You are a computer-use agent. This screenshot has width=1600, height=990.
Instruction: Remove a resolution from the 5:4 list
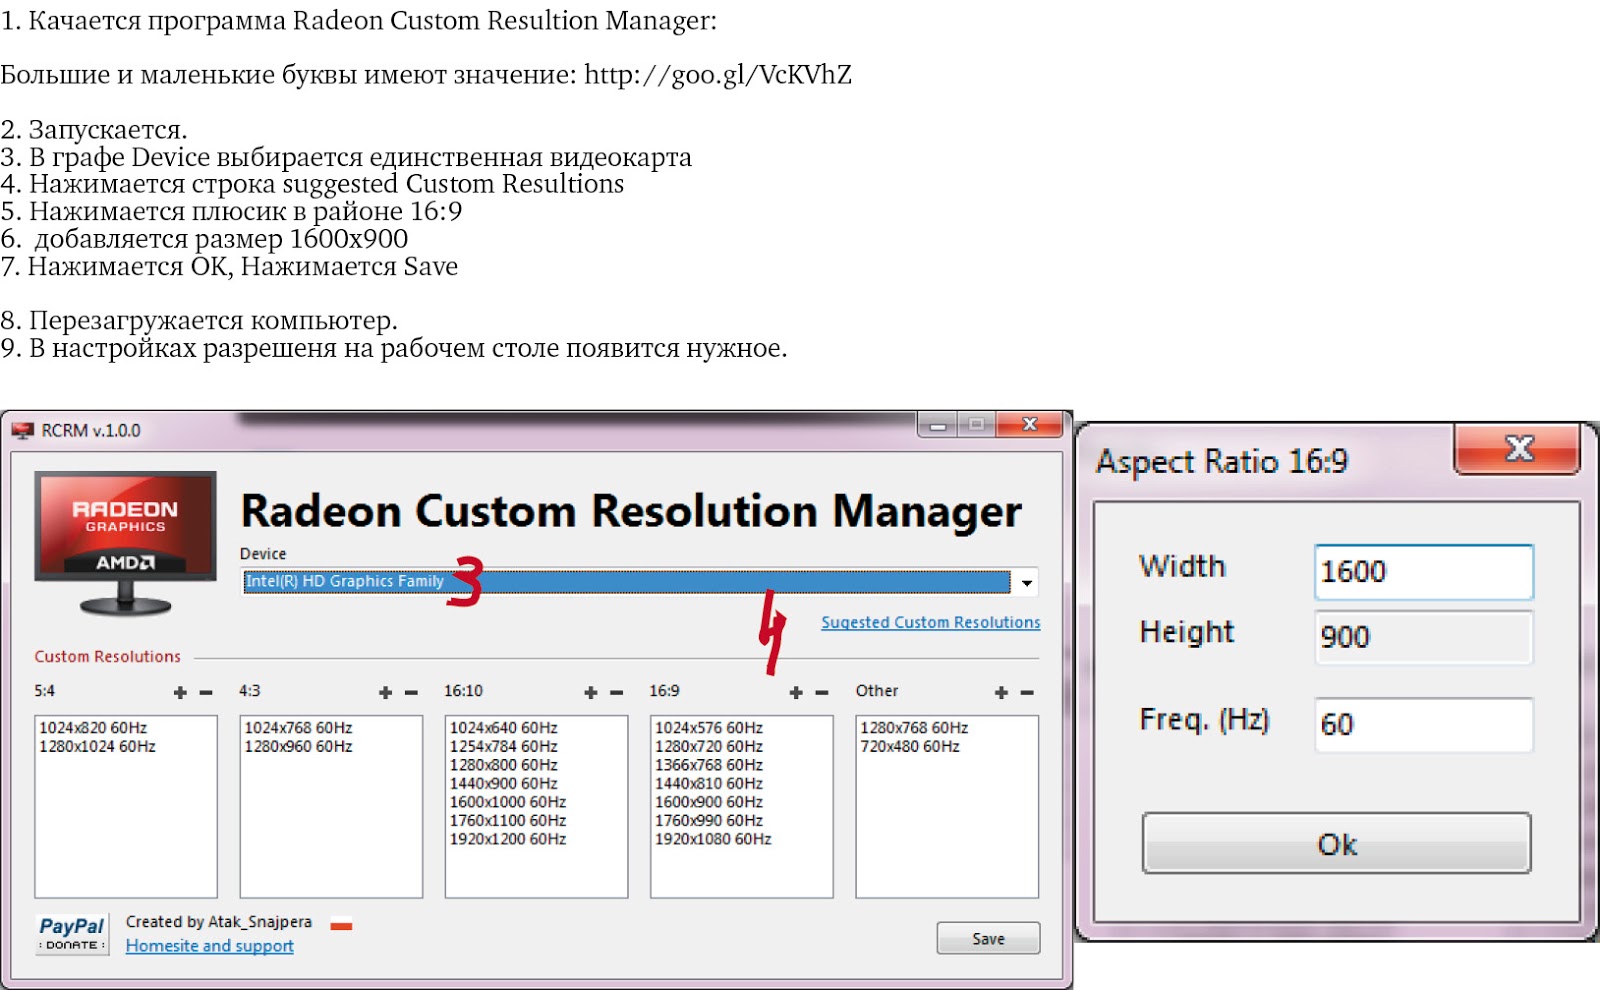[206, 692]
